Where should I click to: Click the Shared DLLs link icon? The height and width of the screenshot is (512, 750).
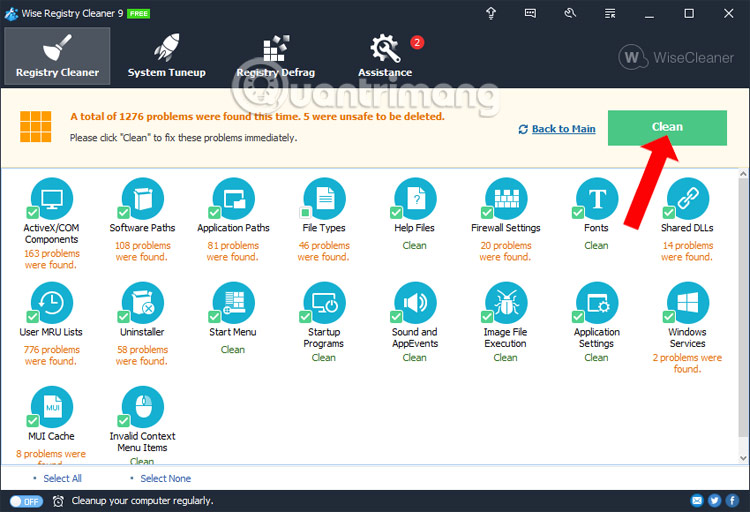click(688, 198)
